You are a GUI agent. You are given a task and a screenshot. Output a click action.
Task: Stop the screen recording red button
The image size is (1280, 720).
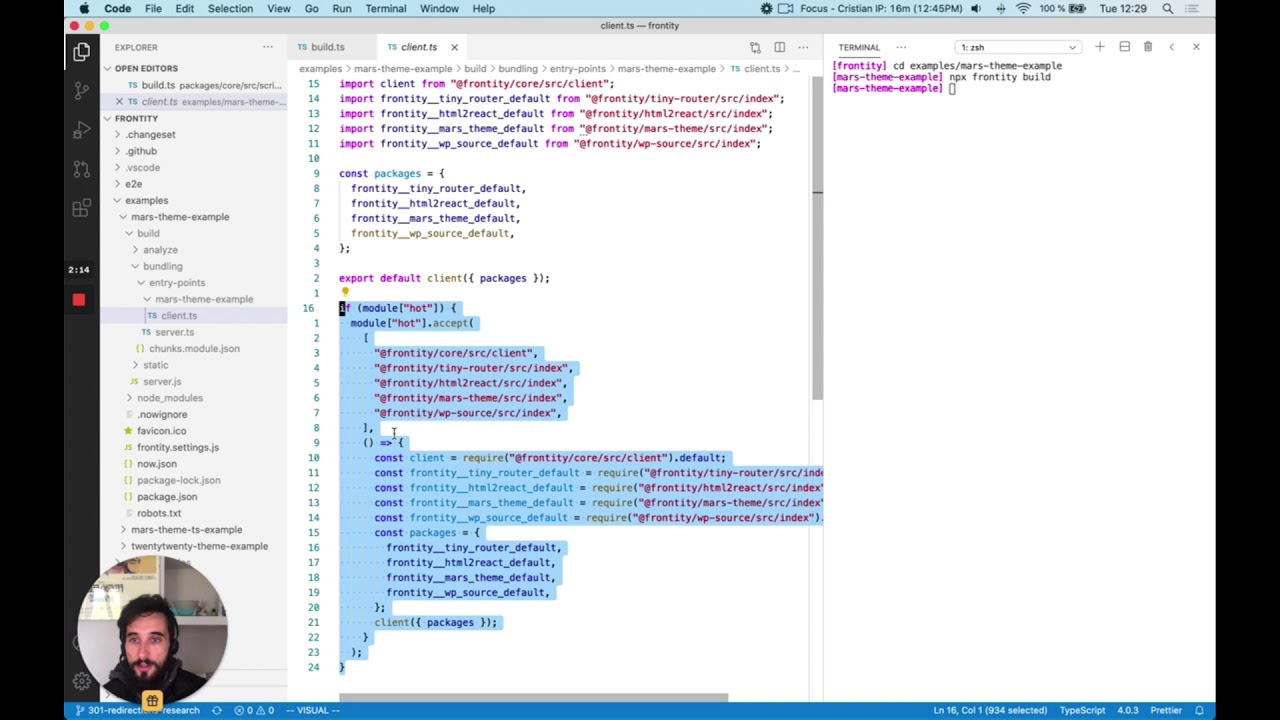79,300
